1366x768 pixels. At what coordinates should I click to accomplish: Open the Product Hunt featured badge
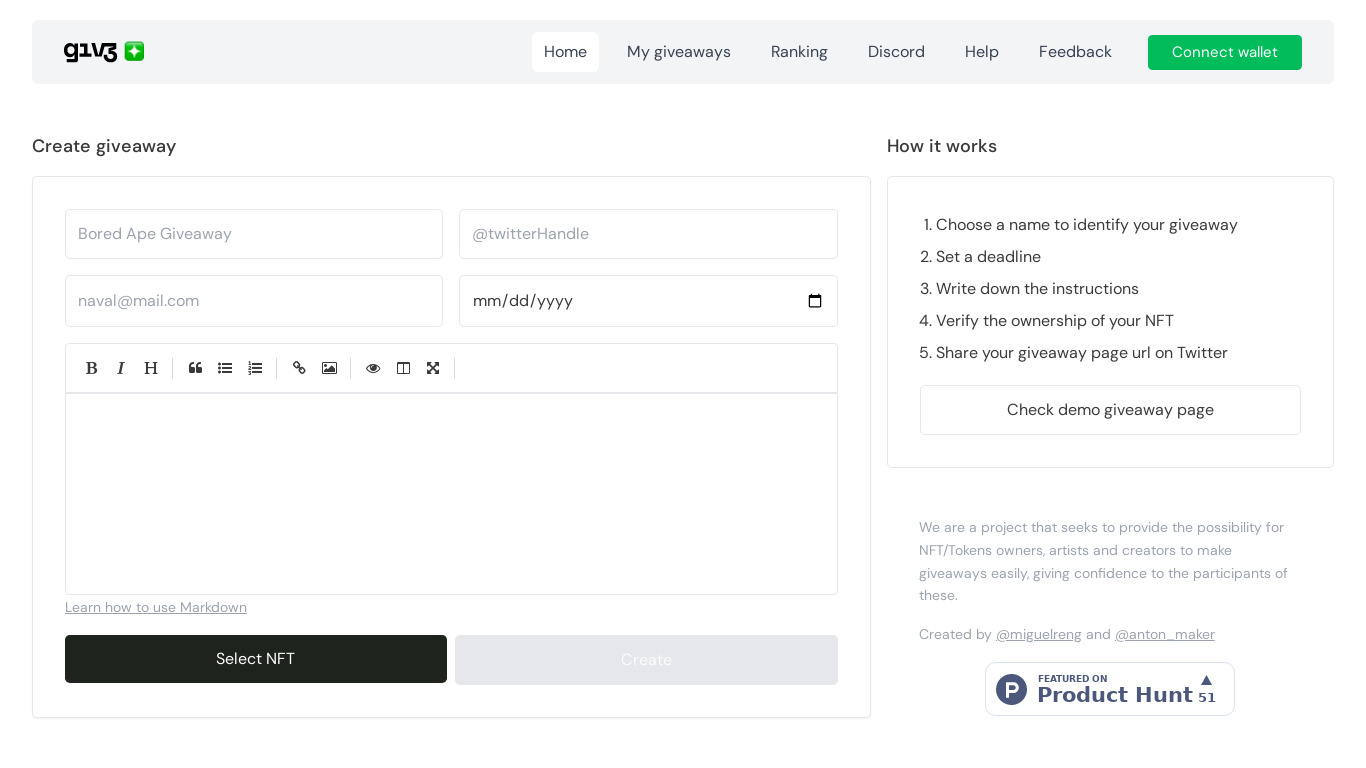click(1109, 689)
